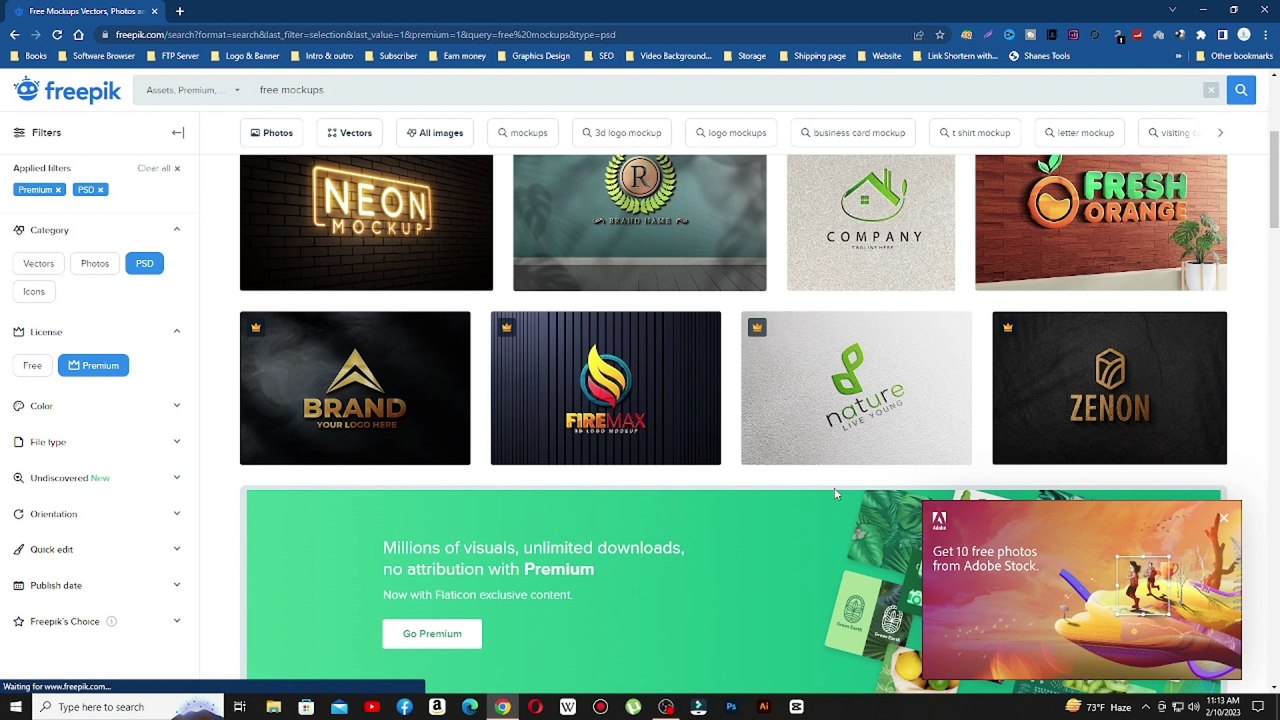The height and width of the screenshot is (720, 1280).
Task: Collapse the Category filter section
Action: coord(177,230)
